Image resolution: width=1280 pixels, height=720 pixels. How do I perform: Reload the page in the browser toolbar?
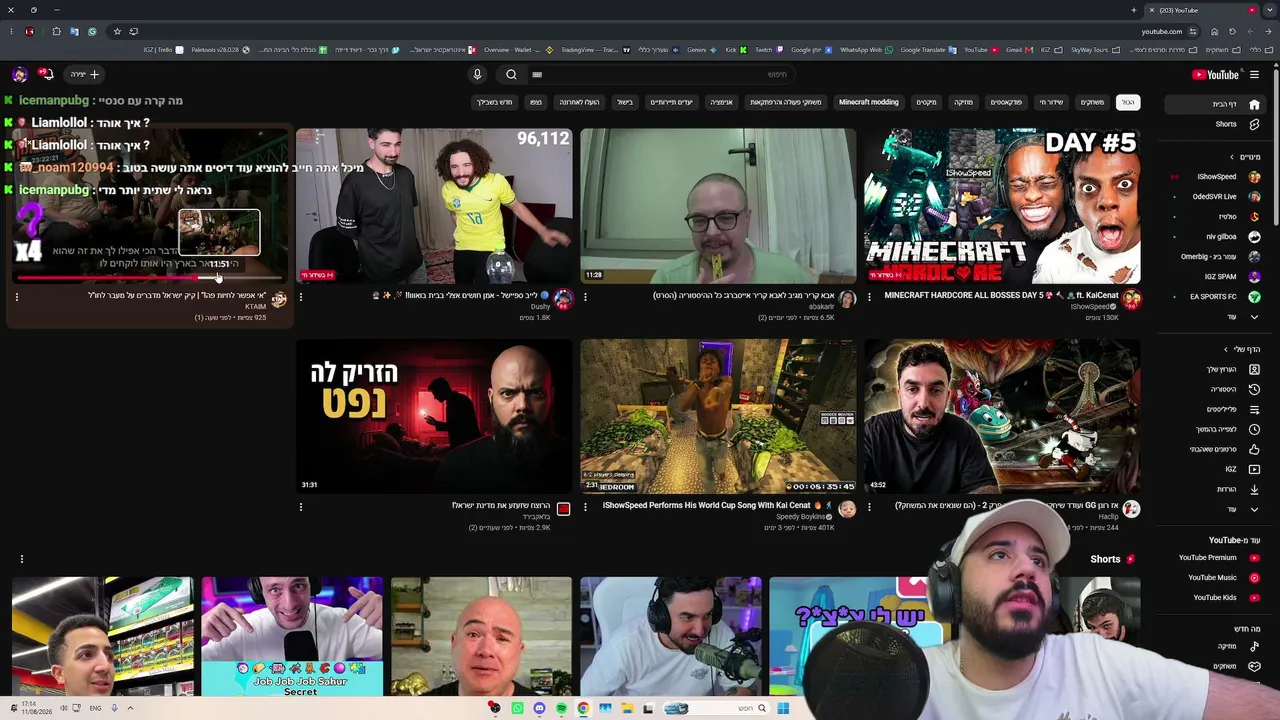1232,31
